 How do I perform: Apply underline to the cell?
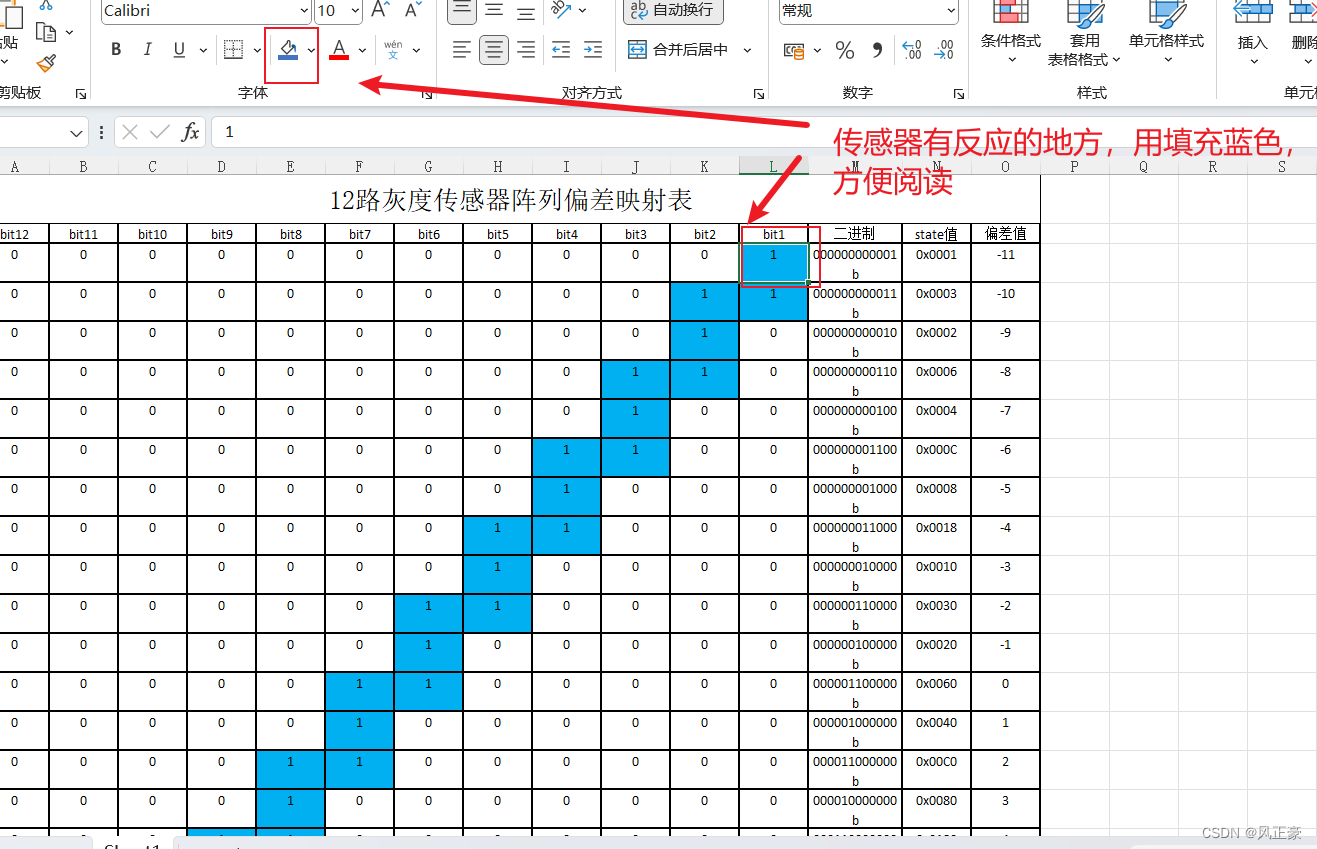coord(179,50)
